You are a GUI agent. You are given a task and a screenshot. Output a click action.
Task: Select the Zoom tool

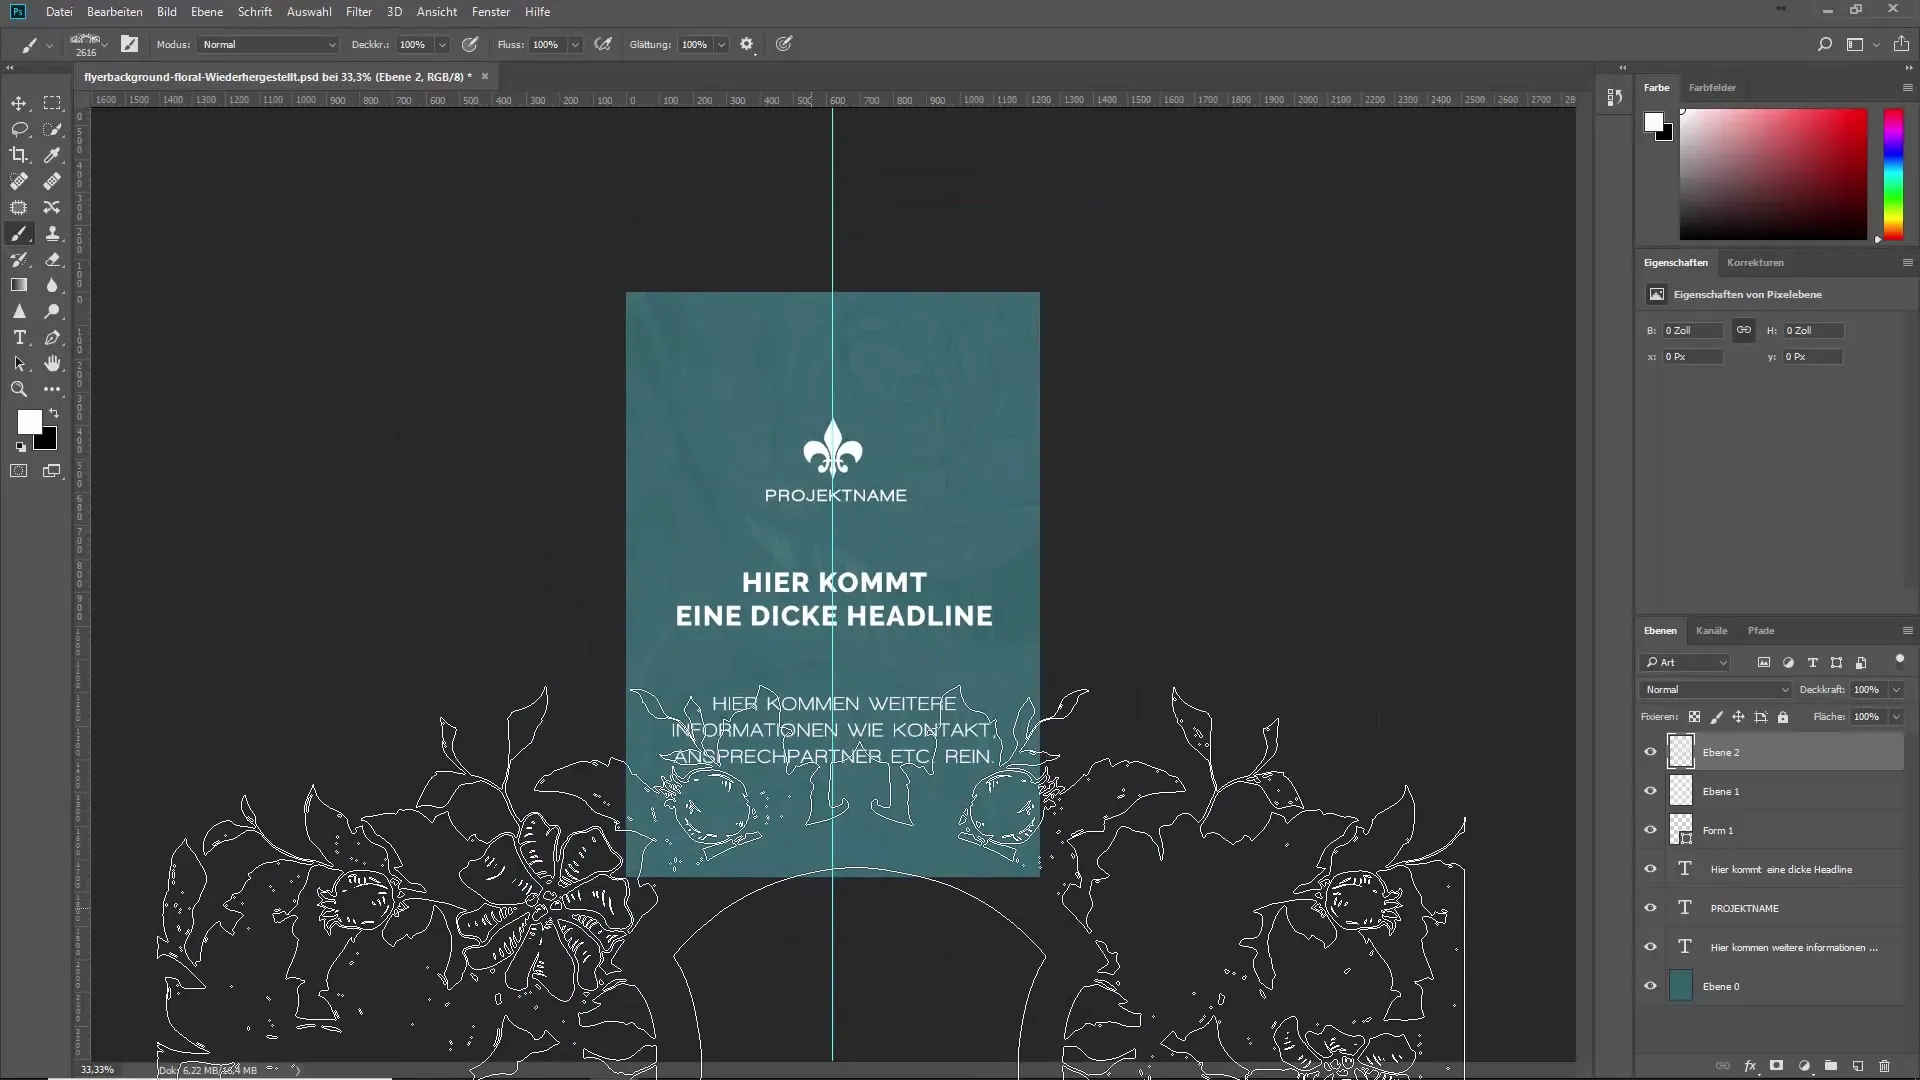(x=19, y=389)
